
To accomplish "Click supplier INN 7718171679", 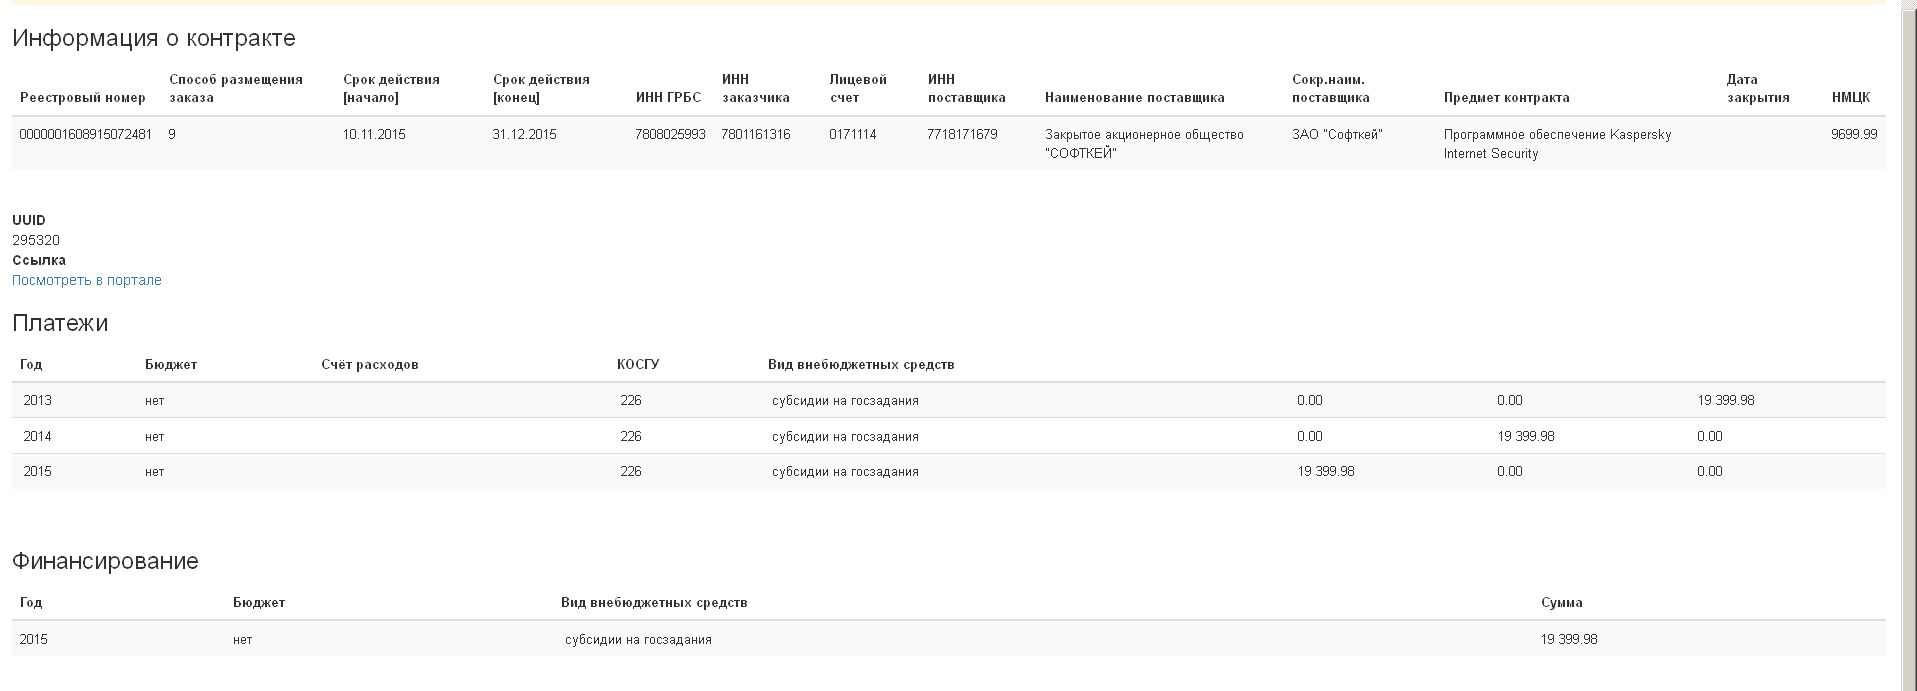I will point(962,134).
